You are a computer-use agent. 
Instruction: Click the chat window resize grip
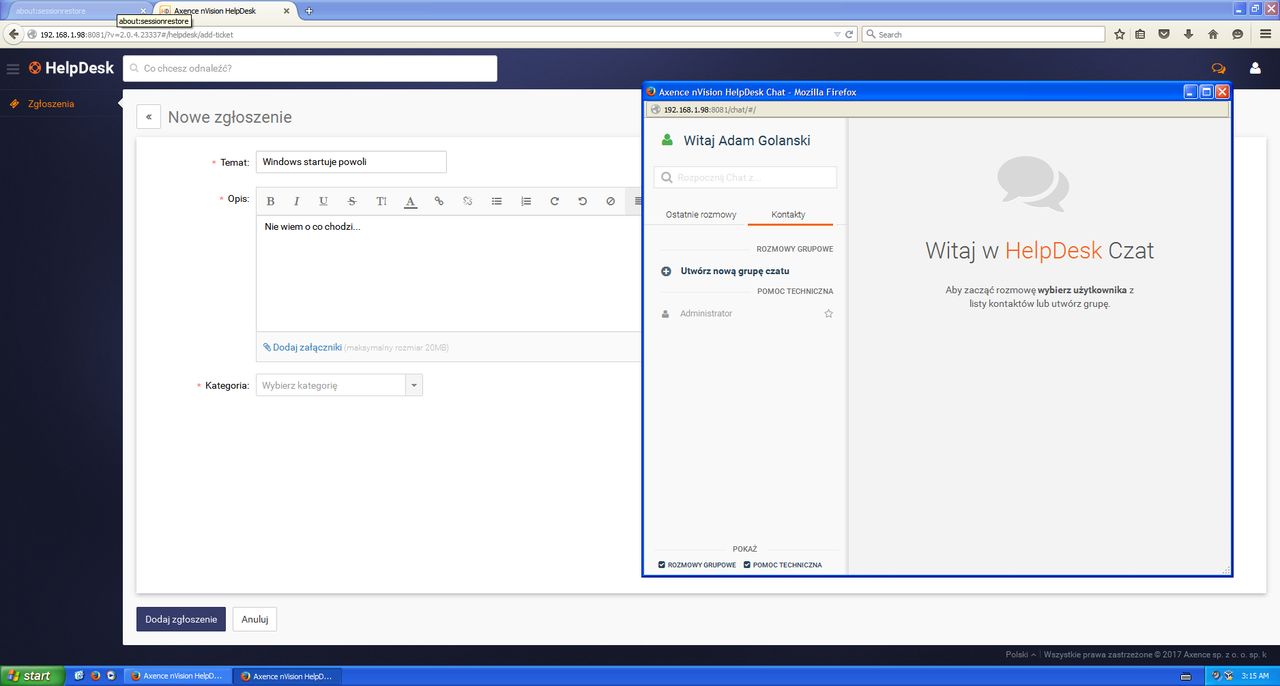click(1225, 570)
